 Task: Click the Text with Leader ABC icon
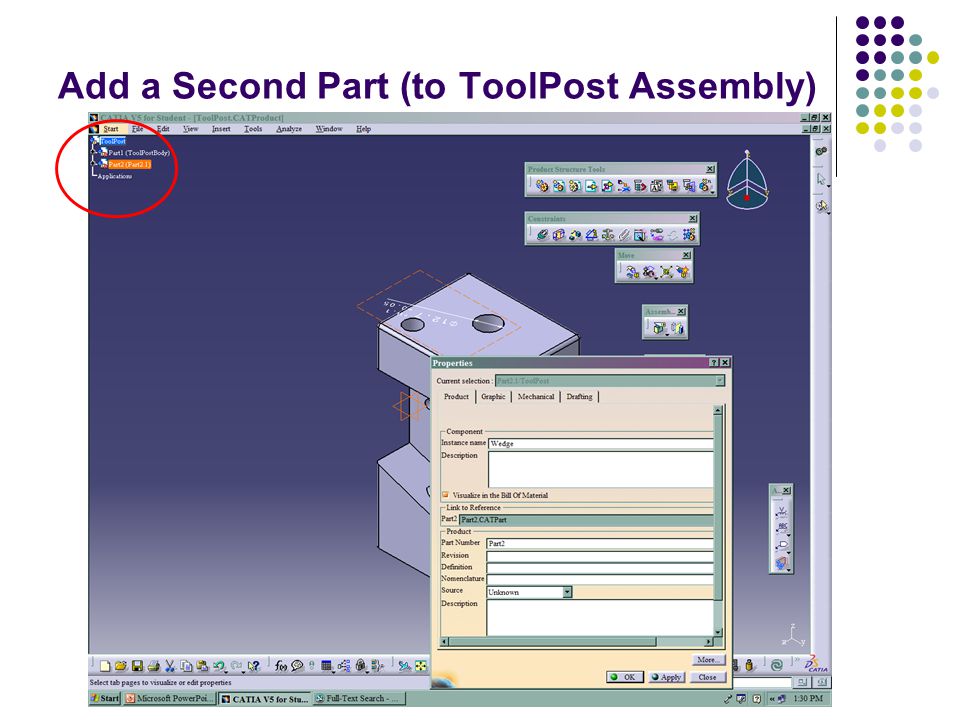[782, 527]
